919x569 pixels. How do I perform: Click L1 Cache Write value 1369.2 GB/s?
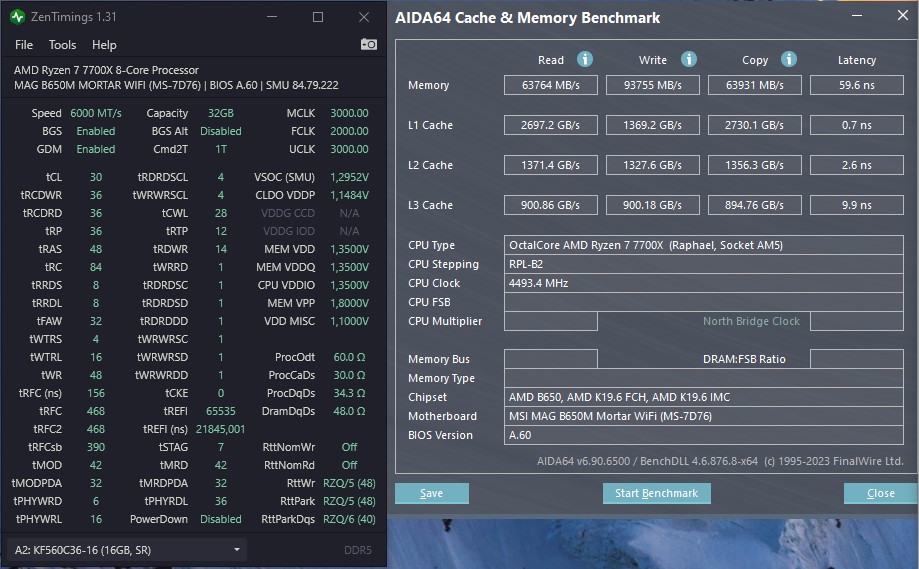click(x=652, y=125)
